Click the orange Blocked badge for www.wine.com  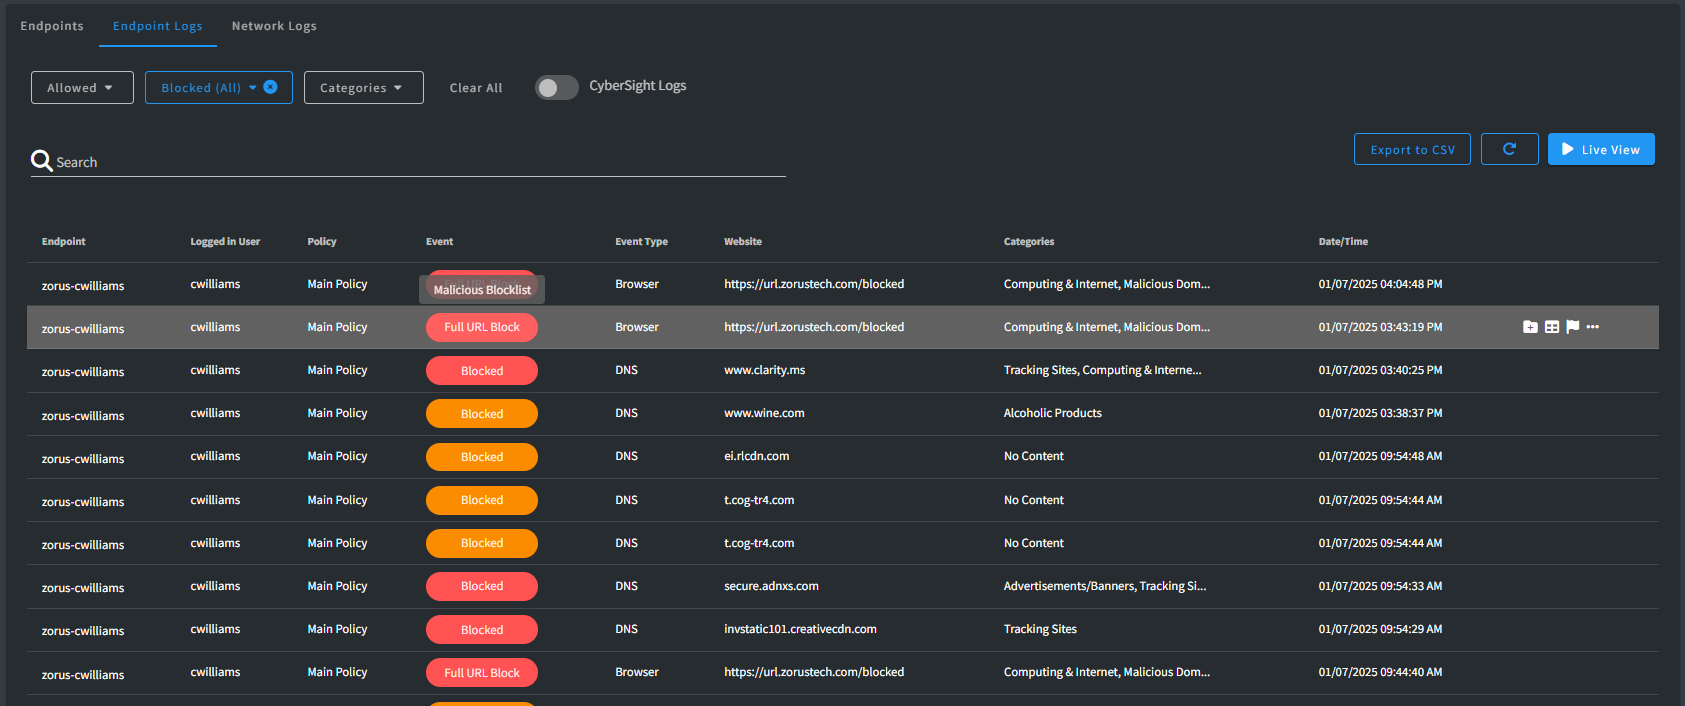482,414
